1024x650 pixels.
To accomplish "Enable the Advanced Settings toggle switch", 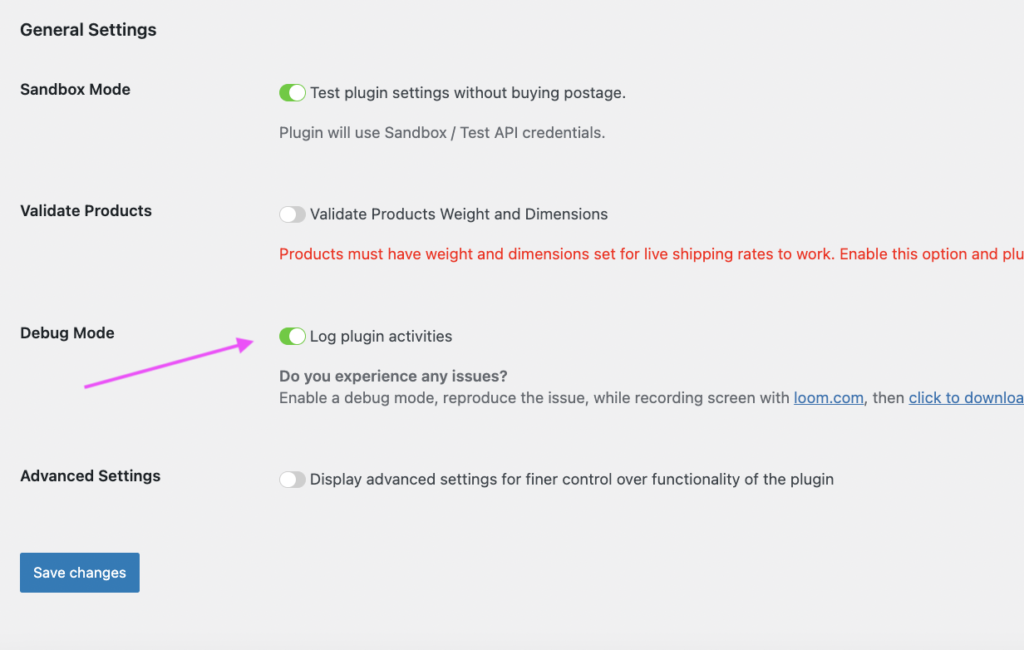I will (292, 479).
